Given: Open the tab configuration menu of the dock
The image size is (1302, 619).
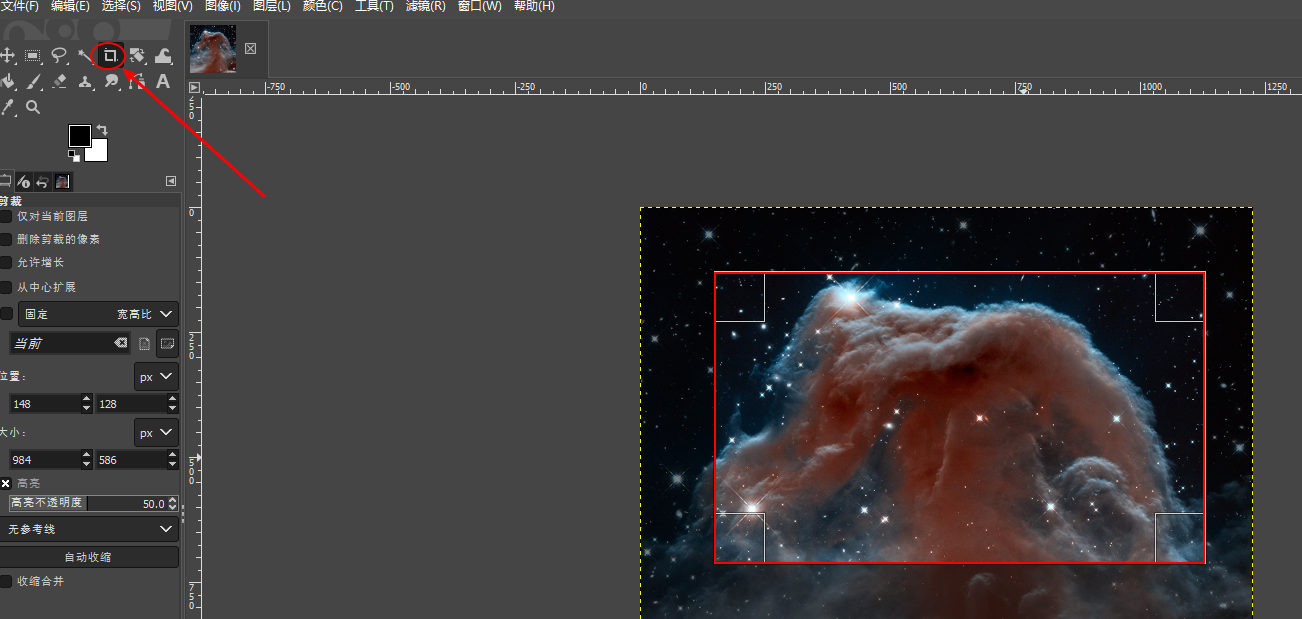Looking at the screenshot, I should tap(171, 181).
